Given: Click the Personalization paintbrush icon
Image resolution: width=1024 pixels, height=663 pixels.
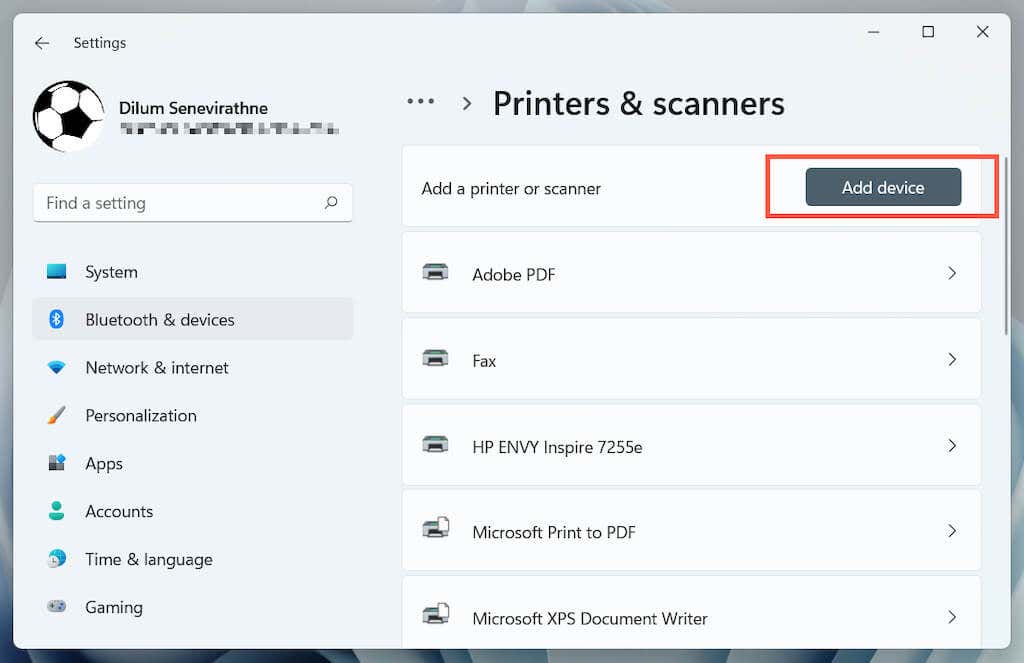Looking at the screenshot, I should (56, 415).
